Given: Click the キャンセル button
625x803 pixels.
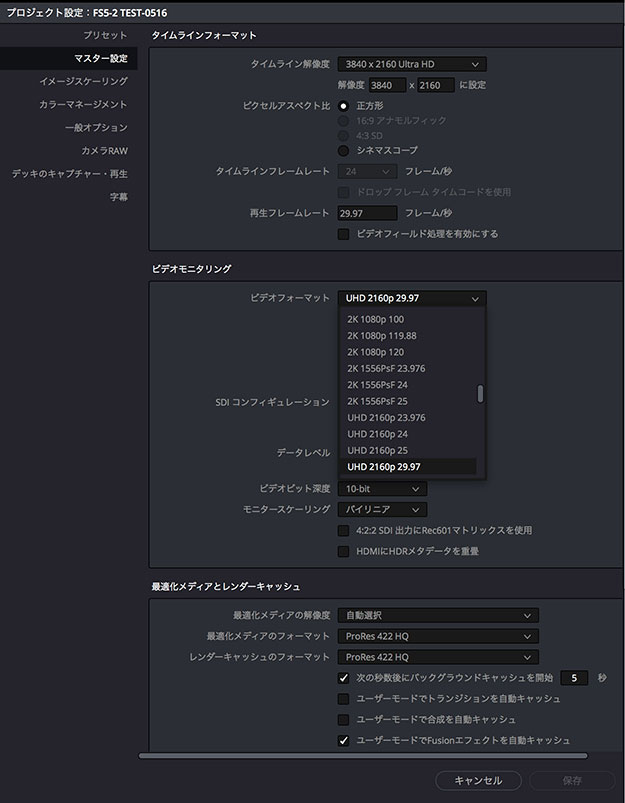Looking at the screenshot, I should pos(477,780).
